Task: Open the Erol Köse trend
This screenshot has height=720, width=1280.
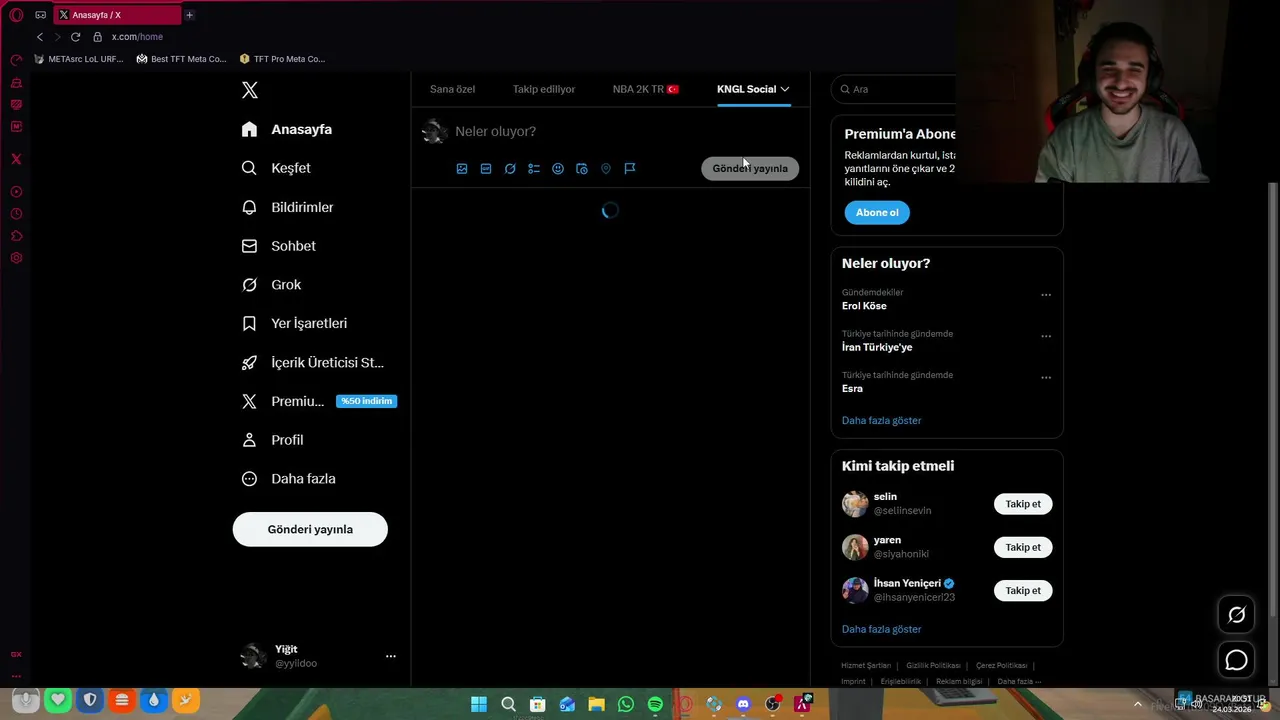Action: pos(864,306)
